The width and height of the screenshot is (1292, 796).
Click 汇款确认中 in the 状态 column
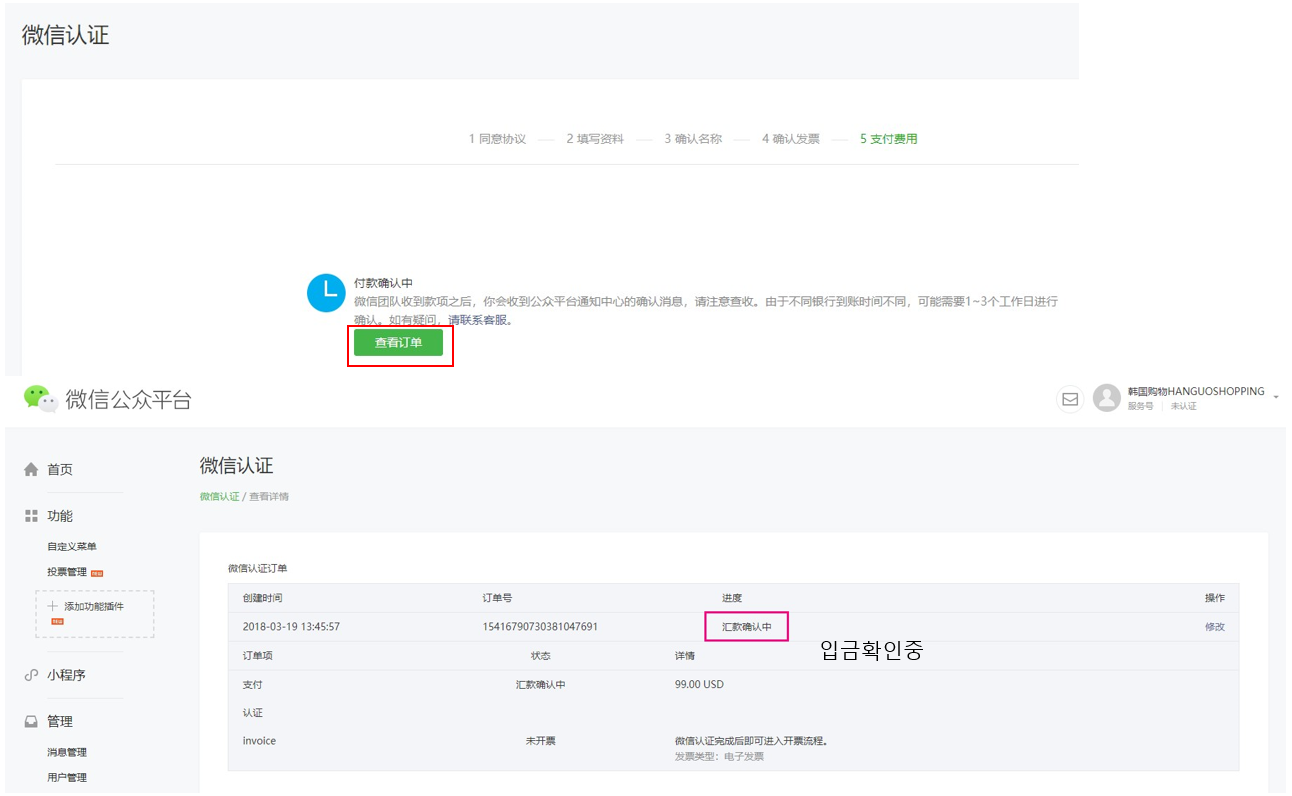540,685
